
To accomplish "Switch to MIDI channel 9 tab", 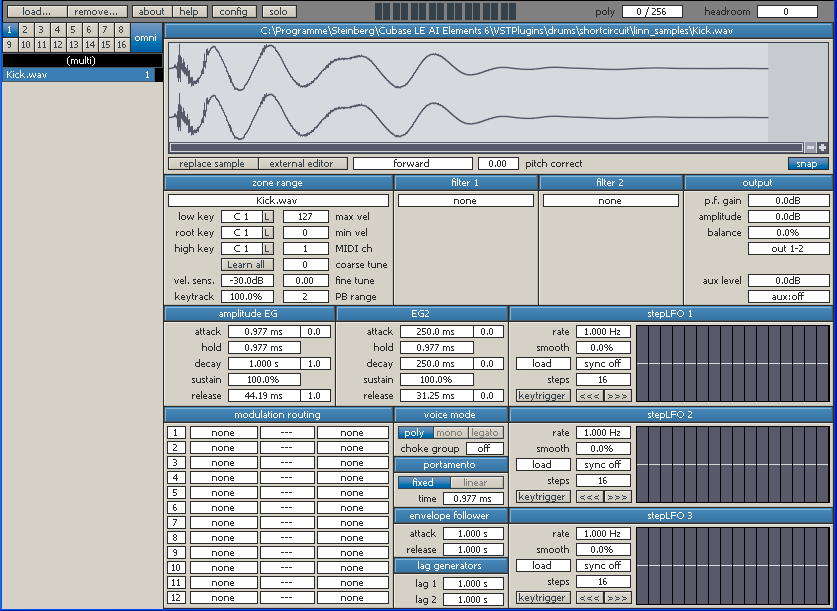I will [10, 45].
